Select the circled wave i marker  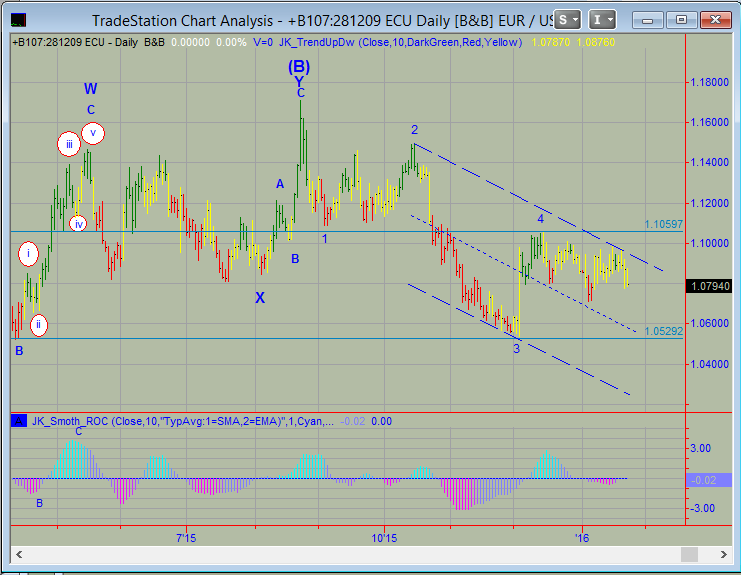point(29,254)
